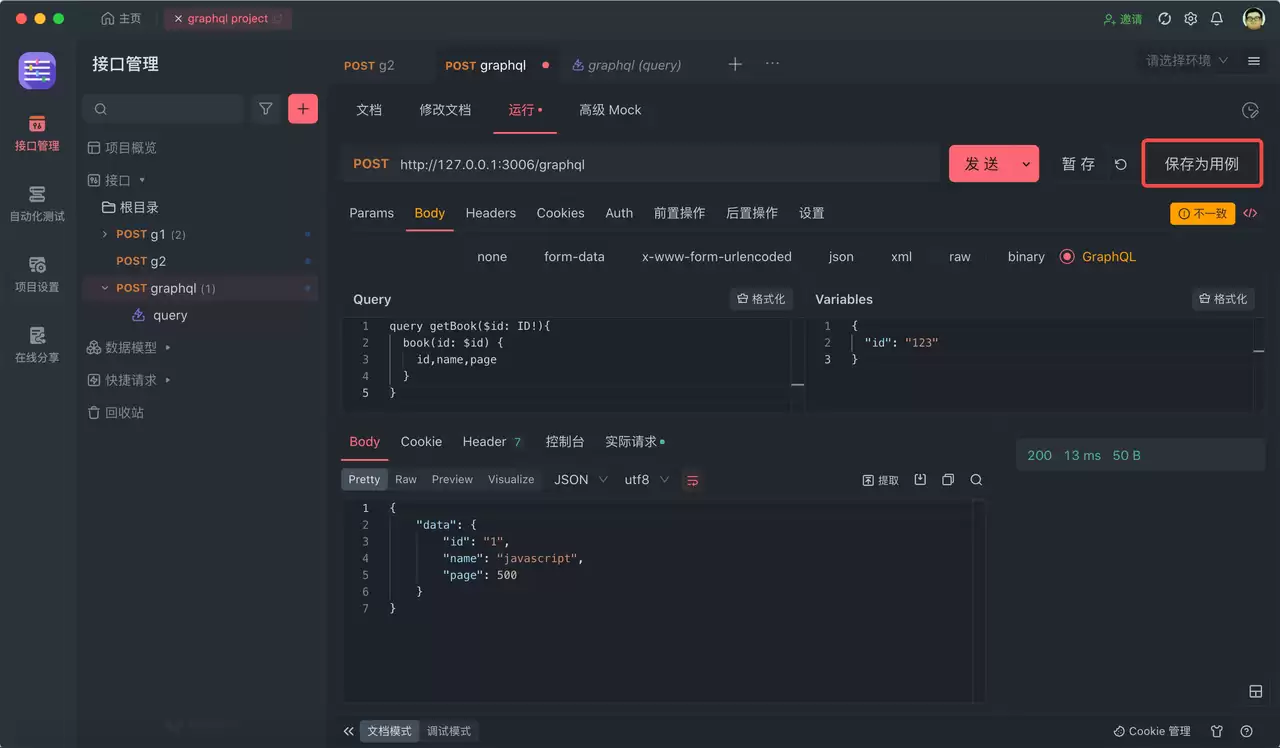The width and height of the screenshot is (1280, 748).
Task: Click the Apifox app logo icon
Action: coord(37,70)
